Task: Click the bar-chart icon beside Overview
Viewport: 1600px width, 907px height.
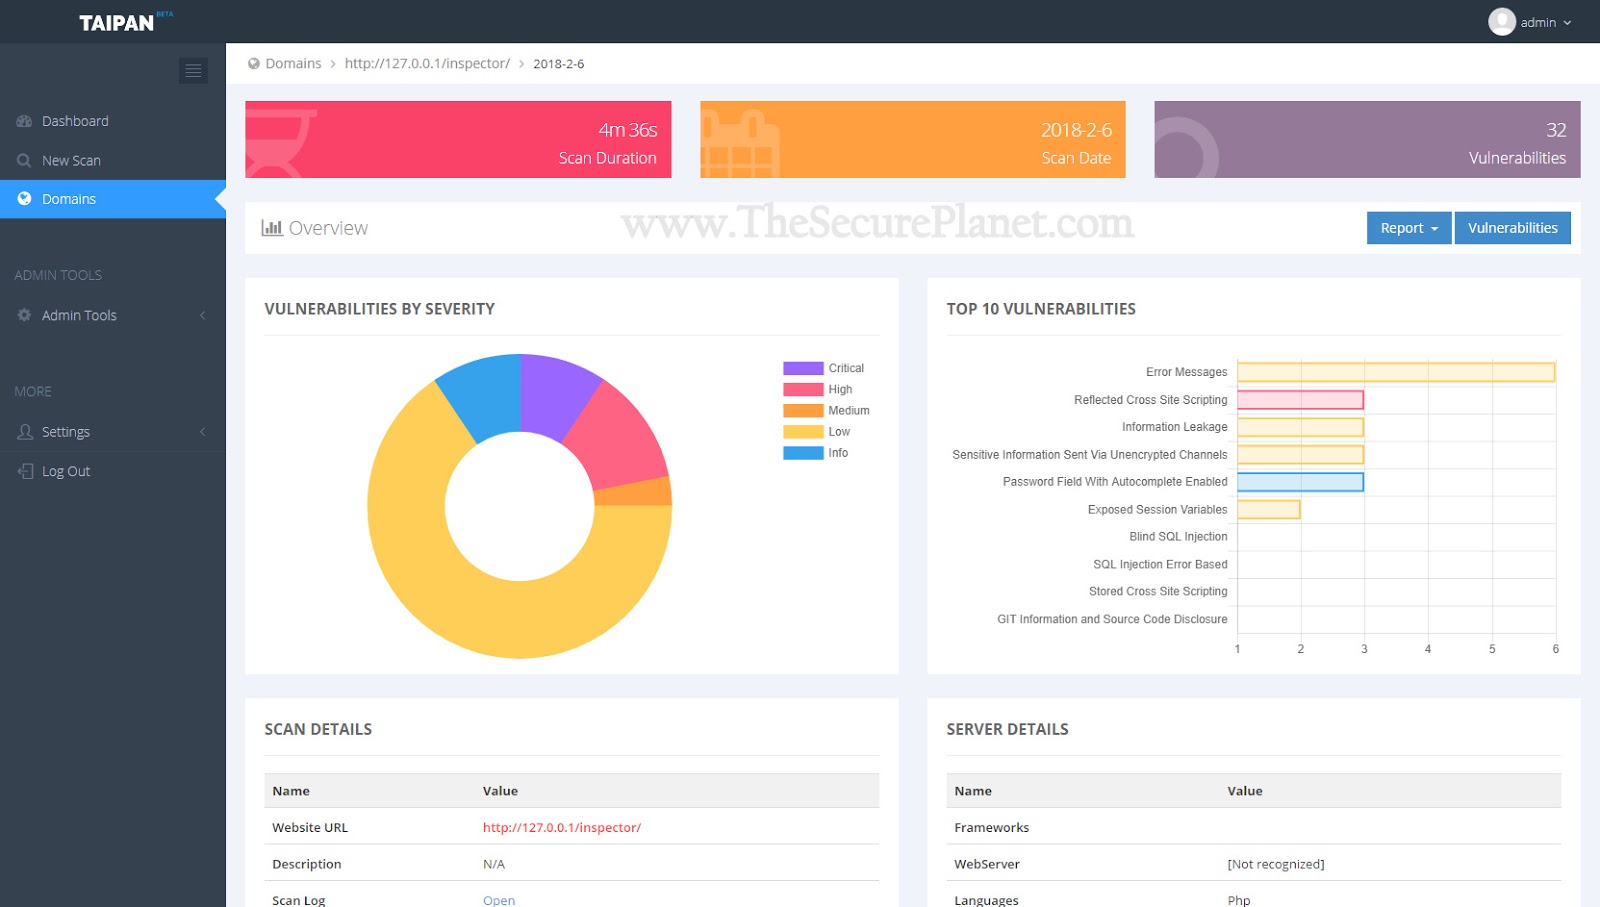Action: click(x=271, y=228)
